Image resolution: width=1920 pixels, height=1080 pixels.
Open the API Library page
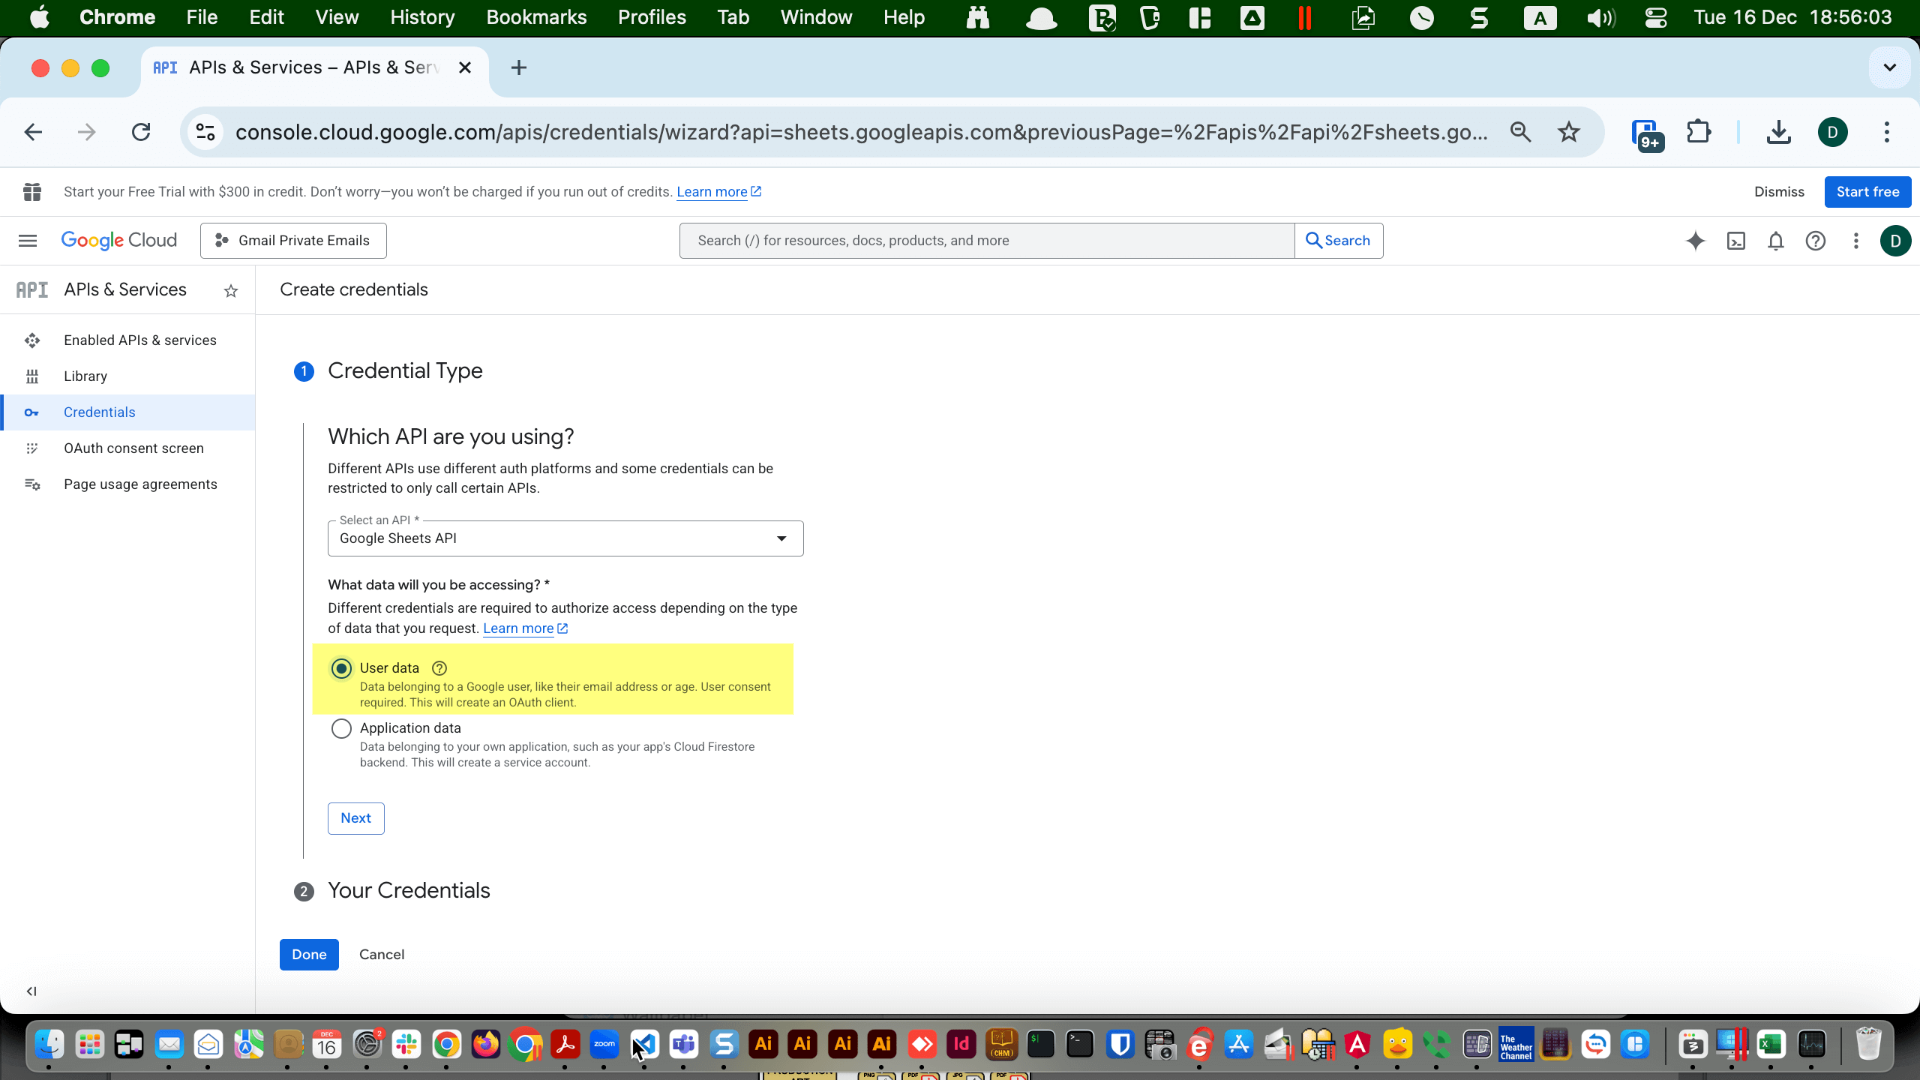pyautogui.click(x=86, y=376)
